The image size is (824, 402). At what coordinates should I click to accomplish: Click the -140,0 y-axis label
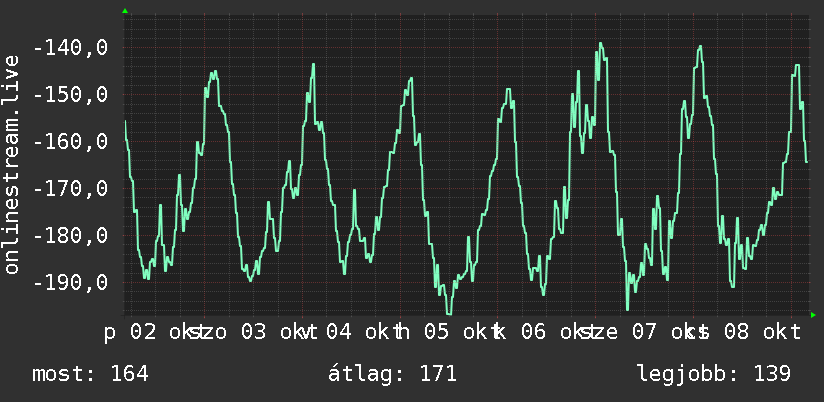click(70, 48)
